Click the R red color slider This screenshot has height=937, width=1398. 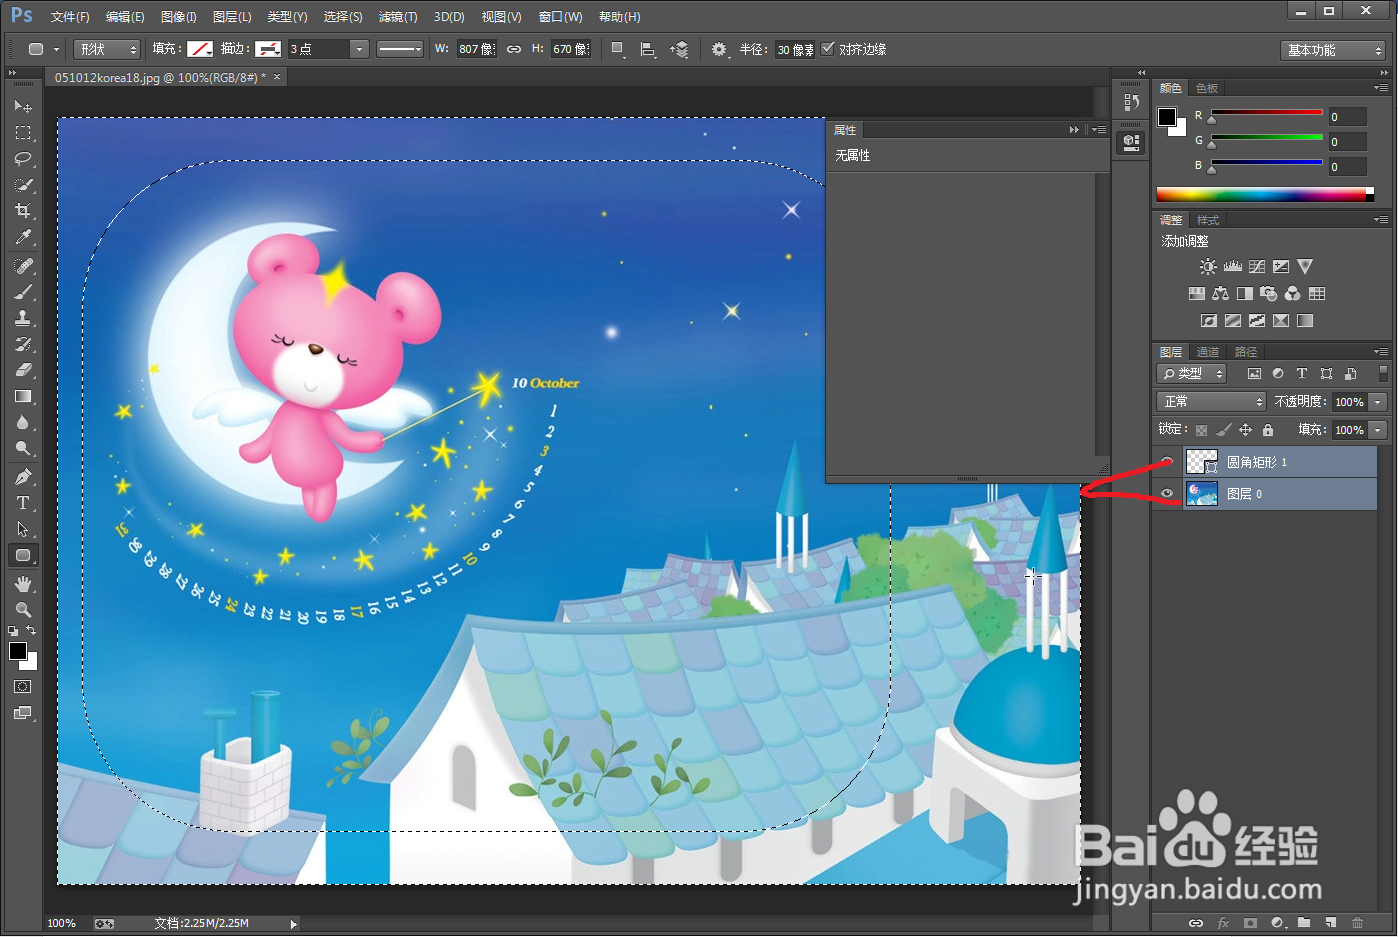coord(1266,113)
